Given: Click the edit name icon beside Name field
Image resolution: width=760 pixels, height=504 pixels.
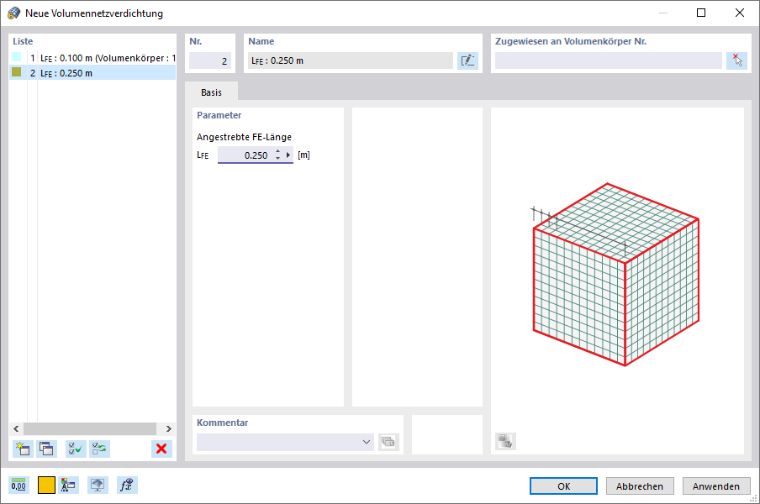Looking at the screenshot, I should [468, 61].
